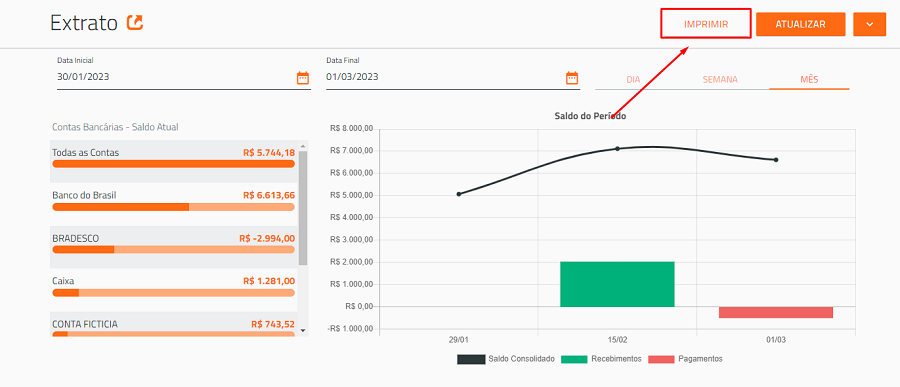Image resolution: width=900 pixels, height=387 pixels.
Task: Click the green Recebimentos bar at 15/02
Action: (x=617, y=284)
